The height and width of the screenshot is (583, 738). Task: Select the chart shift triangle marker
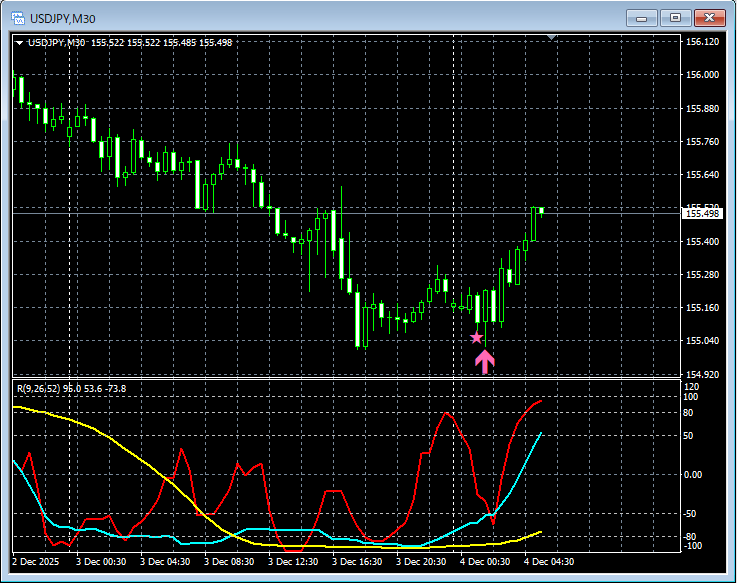(x=552, y=37)
